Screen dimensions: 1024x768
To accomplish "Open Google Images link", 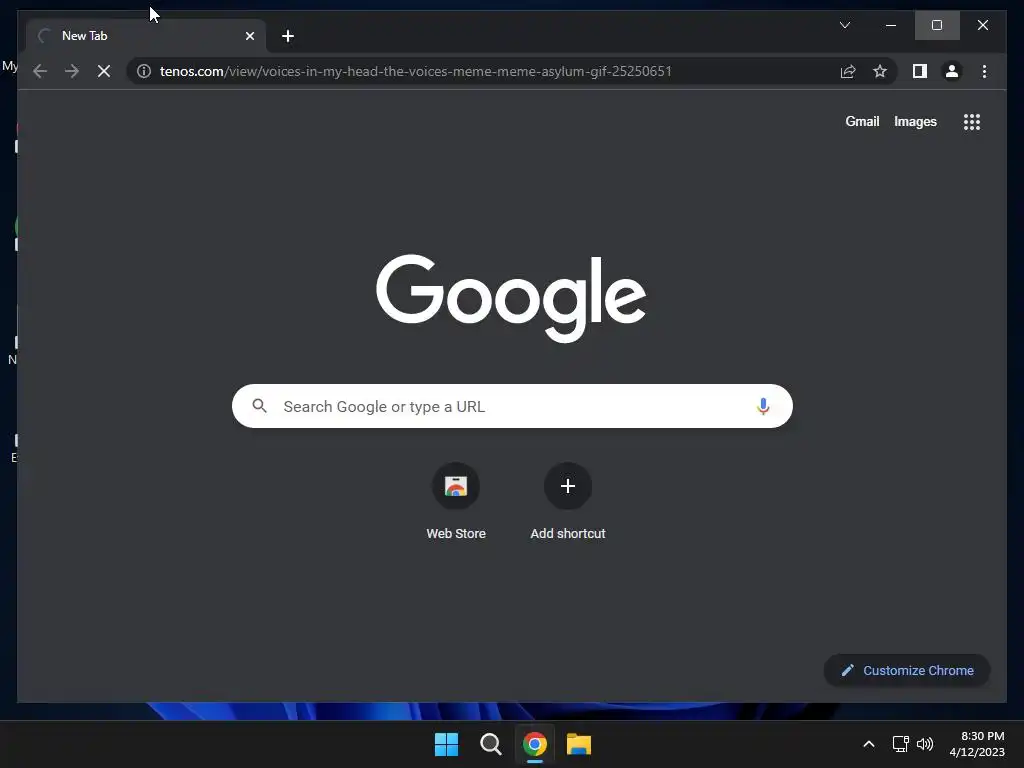I will click(915, 121).
